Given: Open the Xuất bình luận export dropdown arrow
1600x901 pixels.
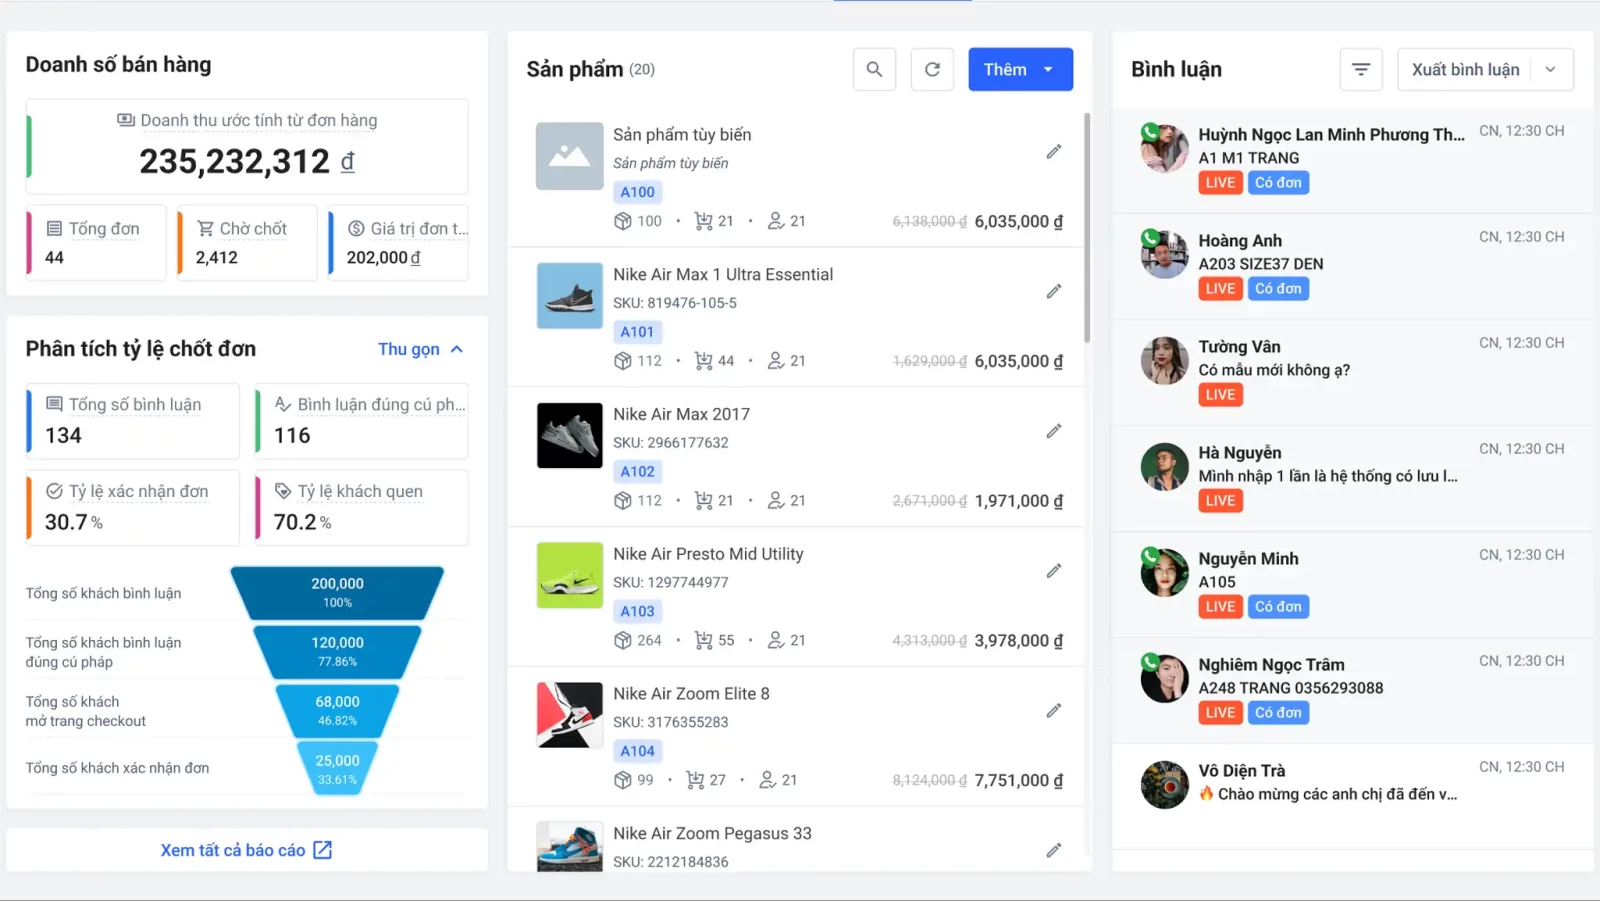Looking at the screenshot, I should 1550,69.
